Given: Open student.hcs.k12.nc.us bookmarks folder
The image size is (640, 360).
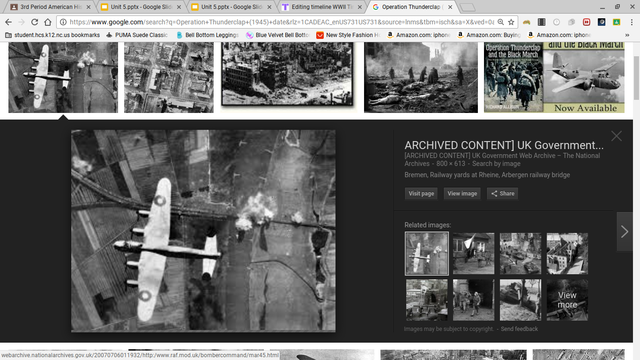Looking at the screenshot, I should [x=52, y=35].
